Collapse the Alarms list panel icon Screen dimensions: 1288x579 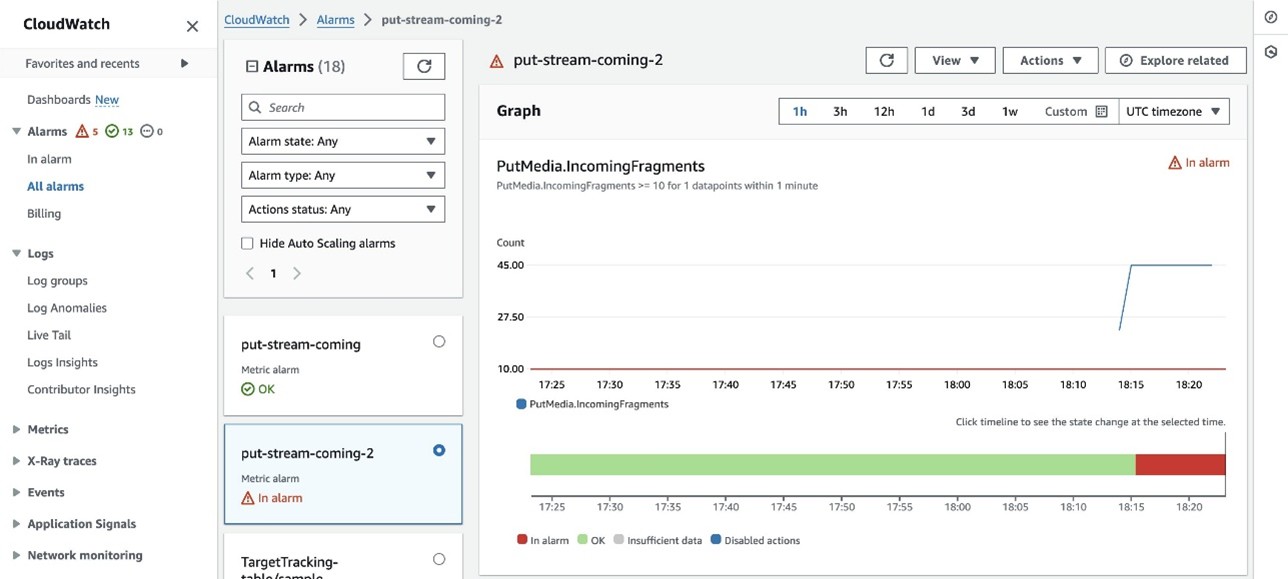[x=252, y=67]
